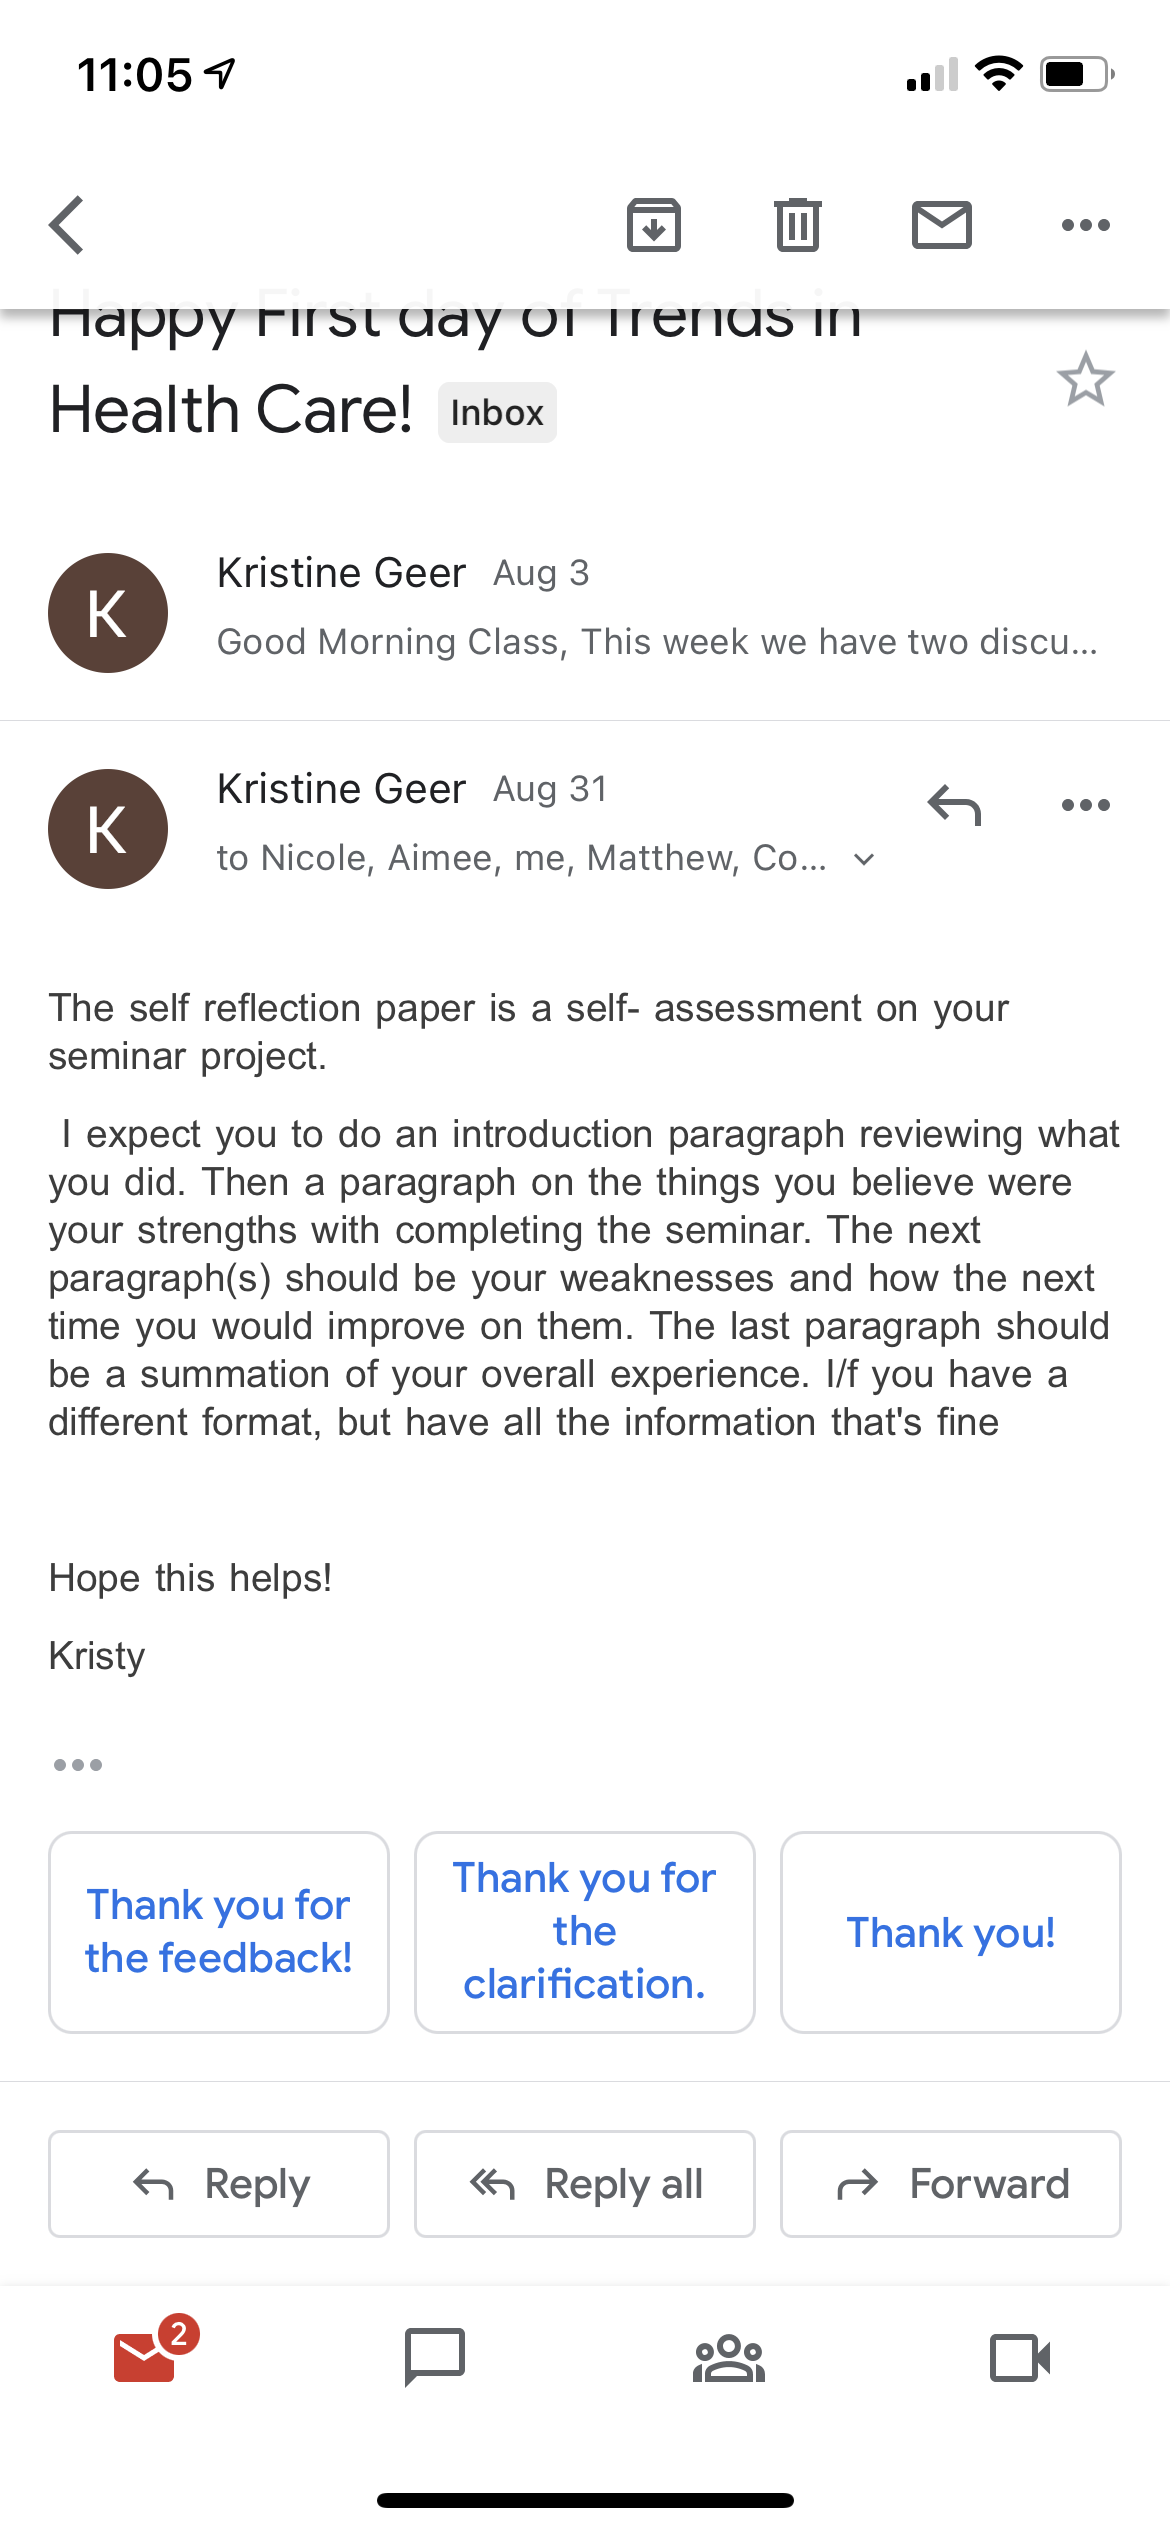Viewport: 1170px width, 2532px height.
Task: Reply using the arrow beside Aug 31
Action: tap(954, 805)
